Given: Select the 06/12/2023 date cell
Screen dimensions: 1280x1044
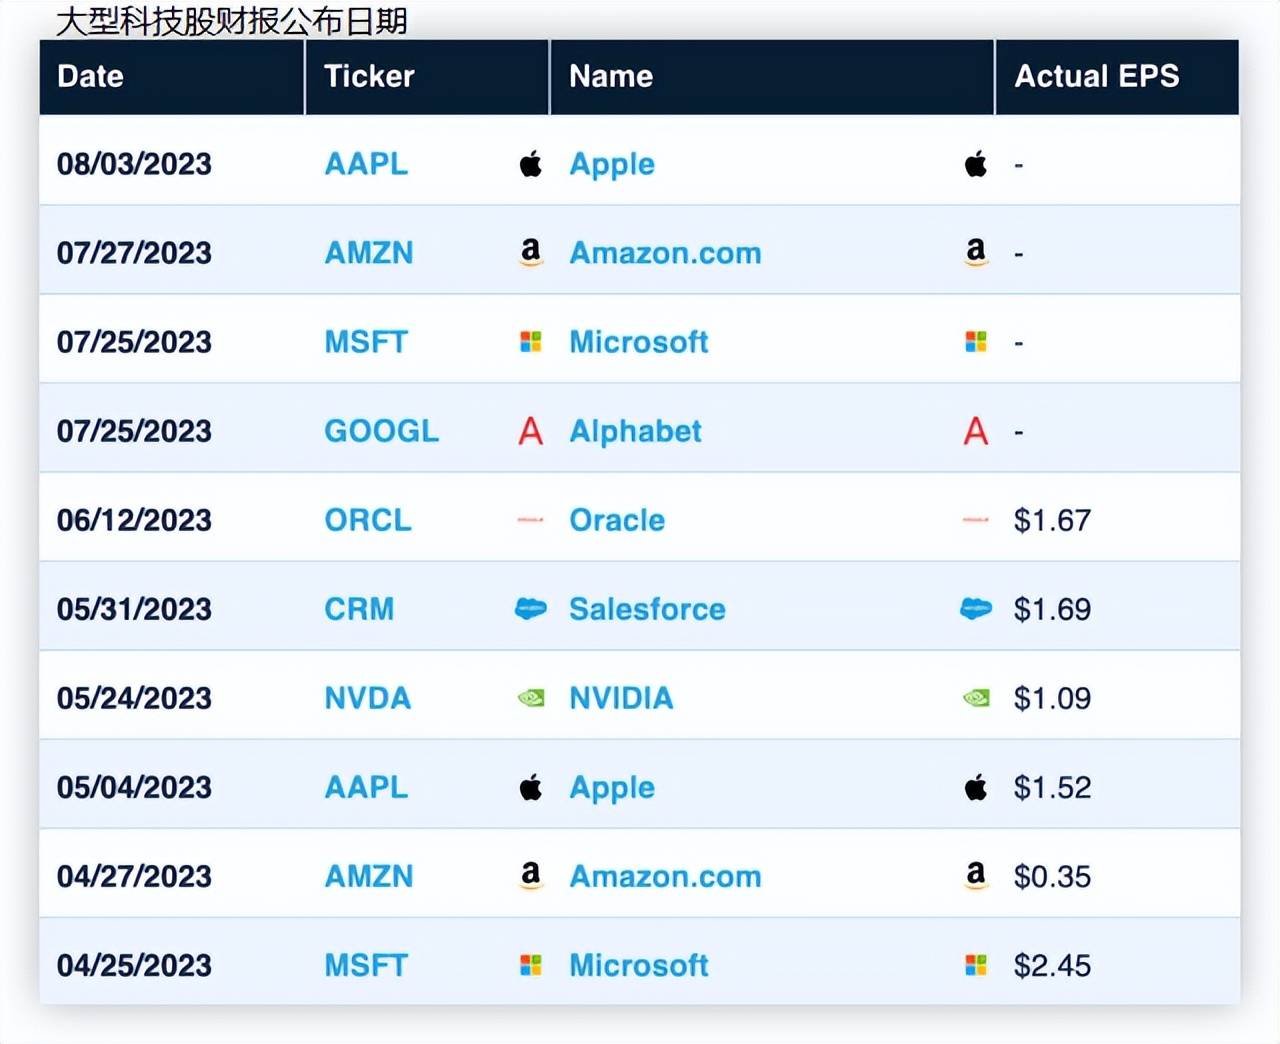Looking at the screenshot, I should click(134, 520).
